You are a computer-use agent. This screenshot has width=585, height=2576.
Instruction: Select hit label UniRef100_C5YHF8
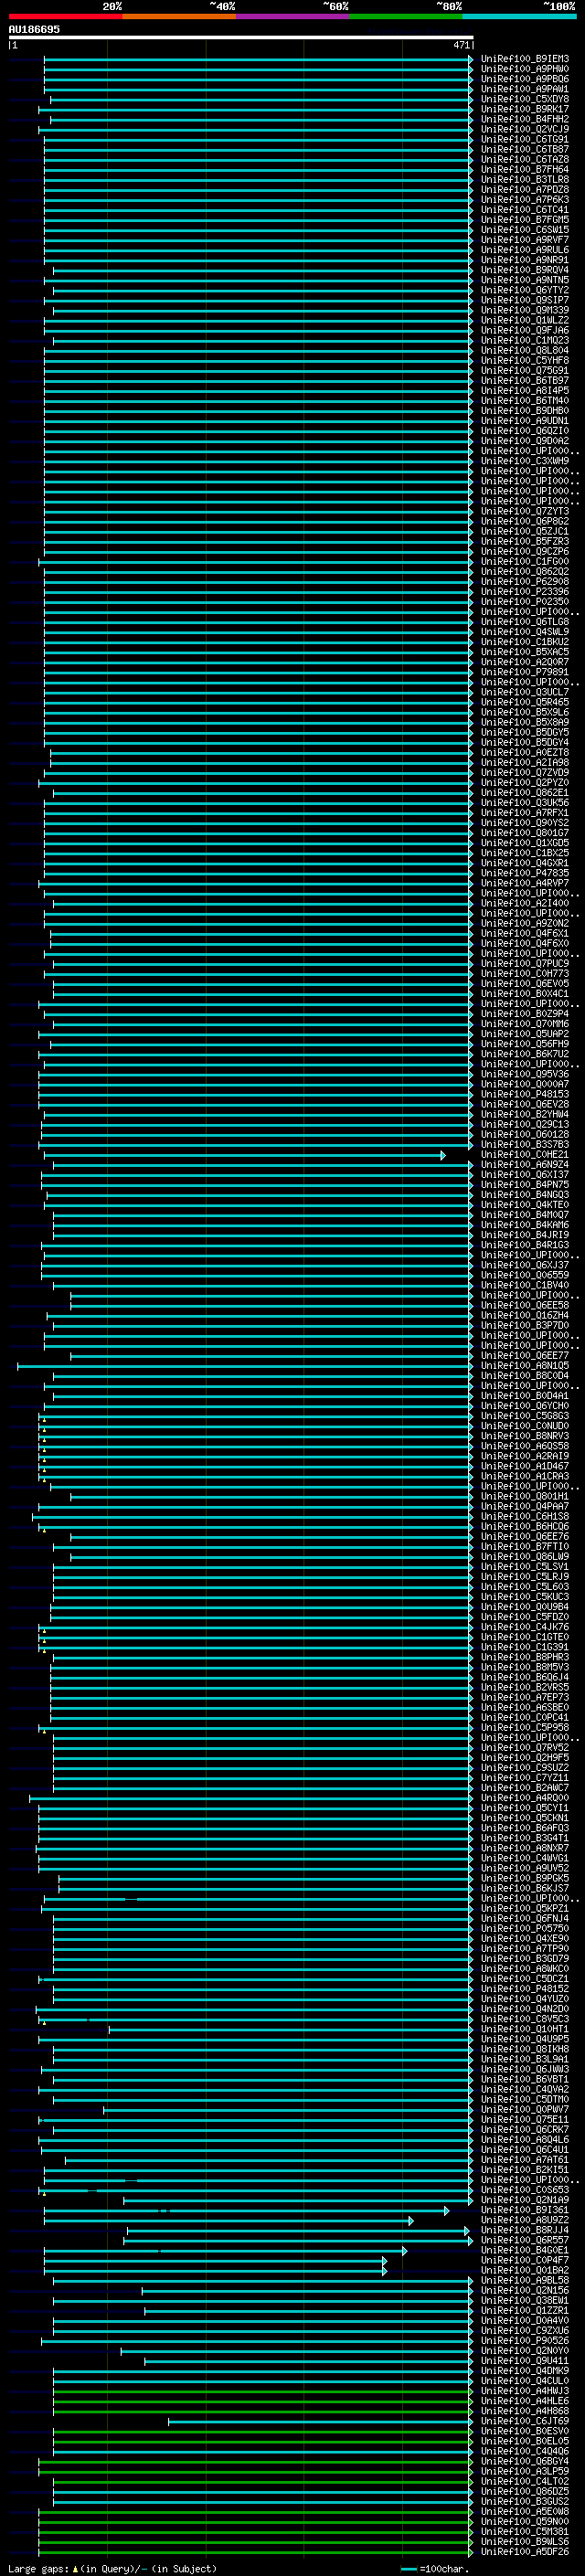click(525, 360)
